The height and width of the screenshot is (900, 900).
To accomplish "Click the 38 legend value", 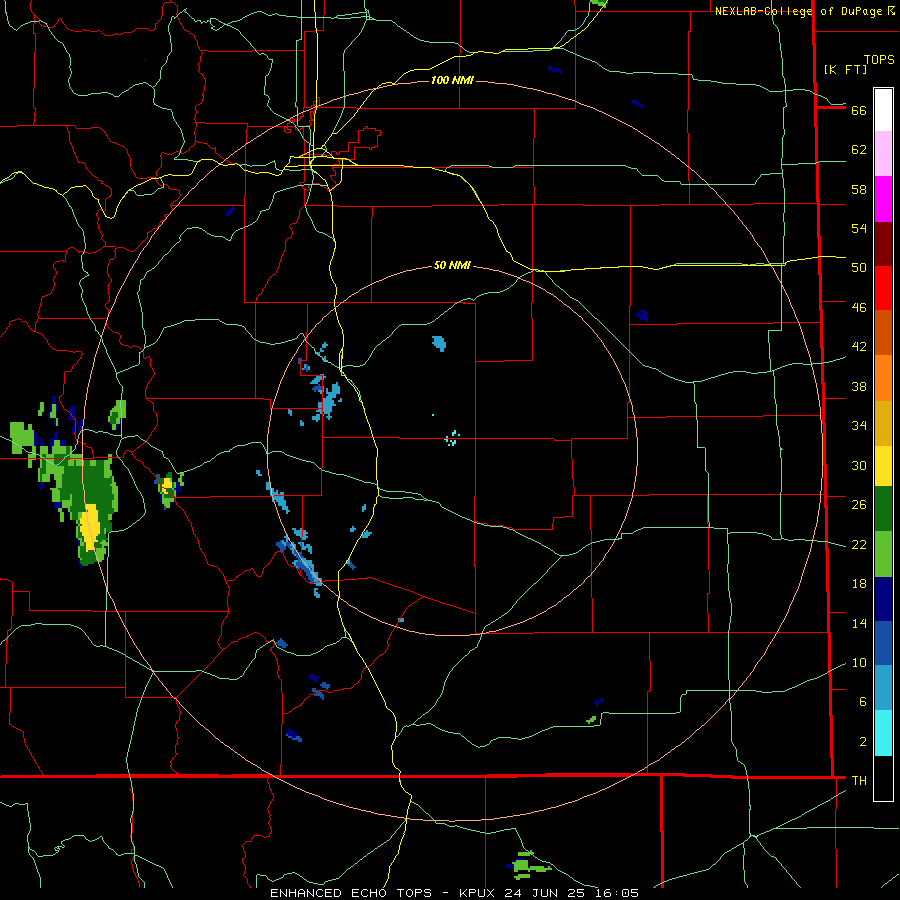I will click(859, 386).
